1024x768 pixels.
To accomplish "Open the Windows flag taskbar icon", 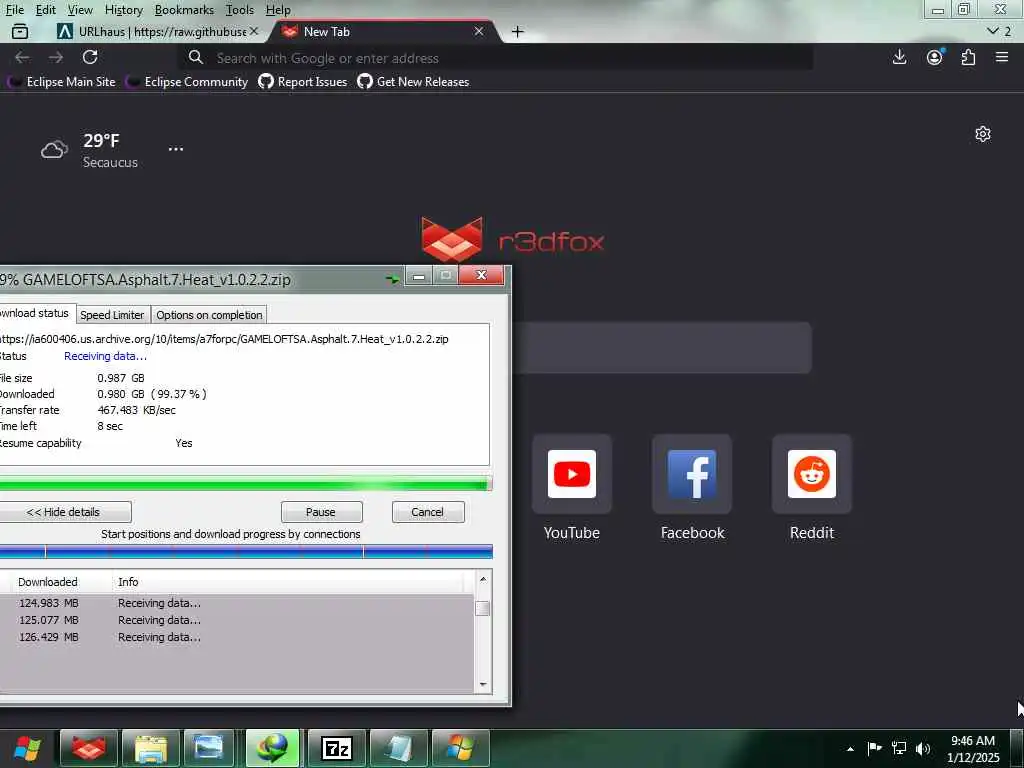I will pyautogui.click(x=460, y=748).
